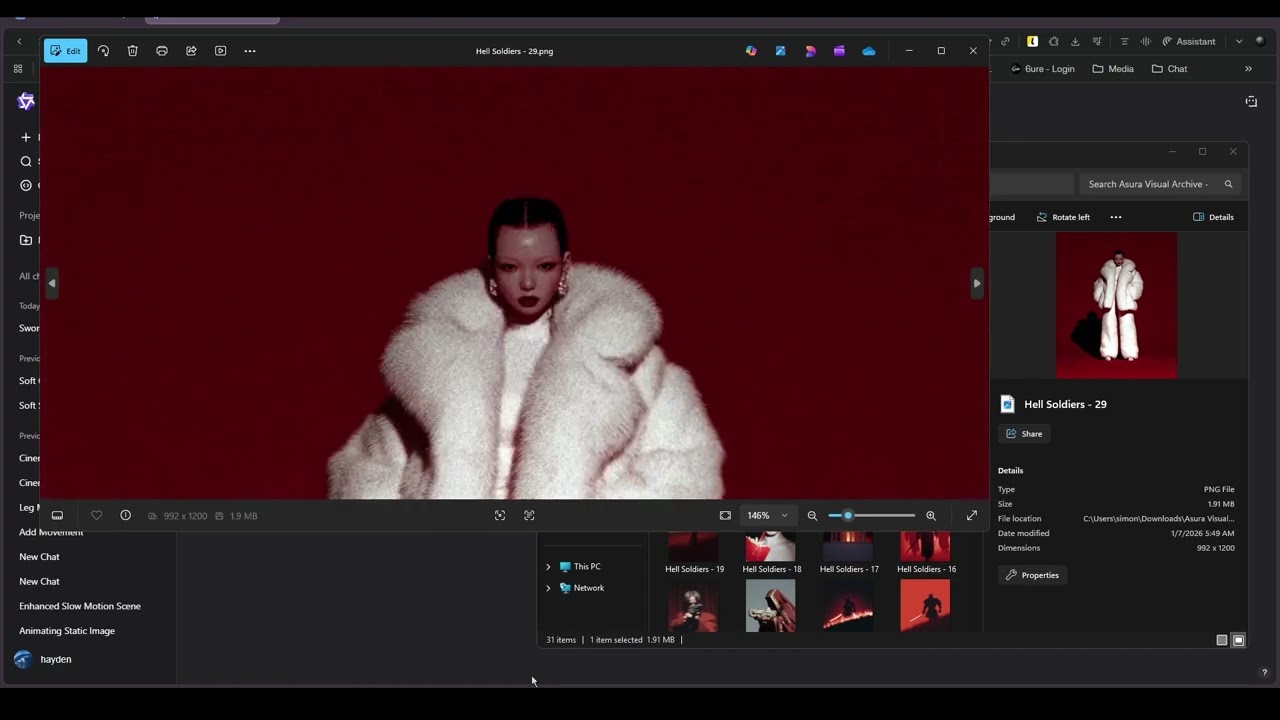Click the fit-to-window icon beside zoom percentage

click(725, 516)
